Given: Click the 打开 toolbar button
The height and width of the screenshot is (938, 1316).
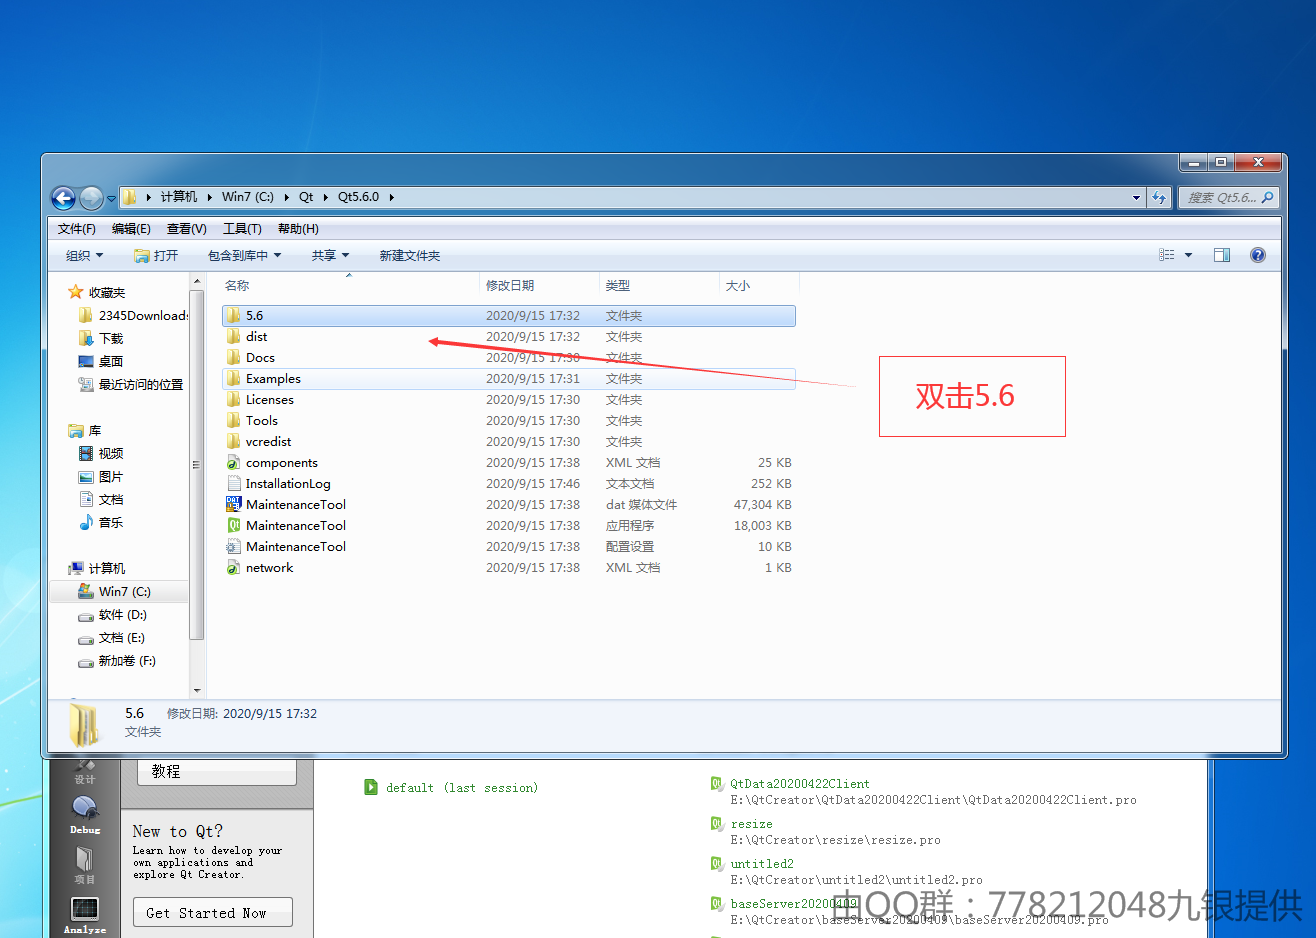Looking at the screenshot, I should 156,256.
